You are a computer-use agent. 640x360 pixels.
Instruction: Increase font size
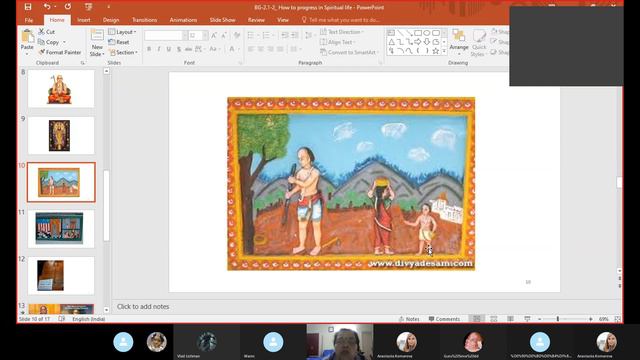tap(214, 36)
